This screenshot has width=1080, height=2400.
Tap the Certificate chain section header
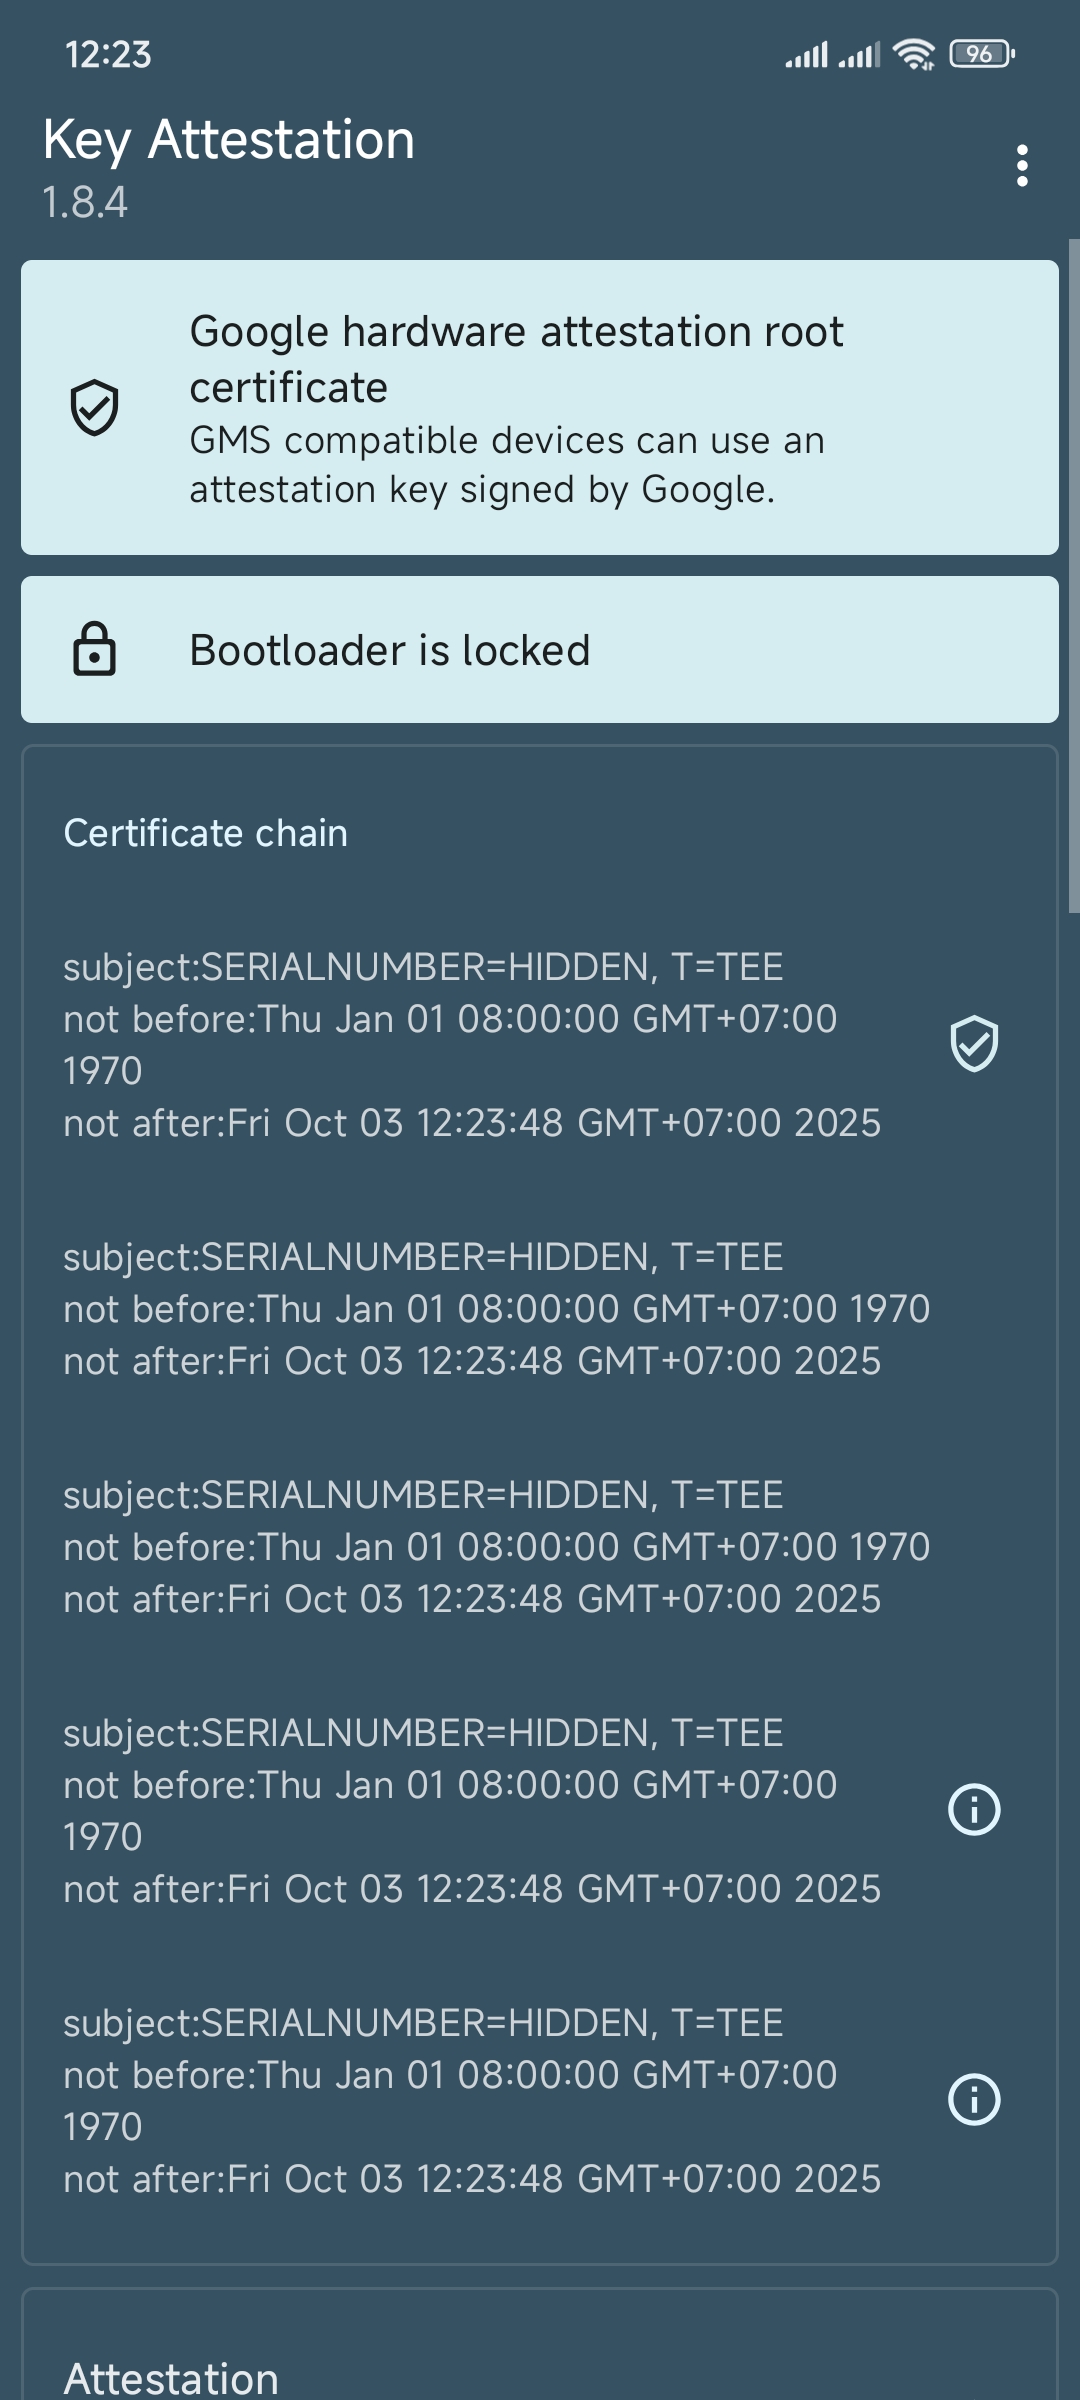[x=206, y=833]
